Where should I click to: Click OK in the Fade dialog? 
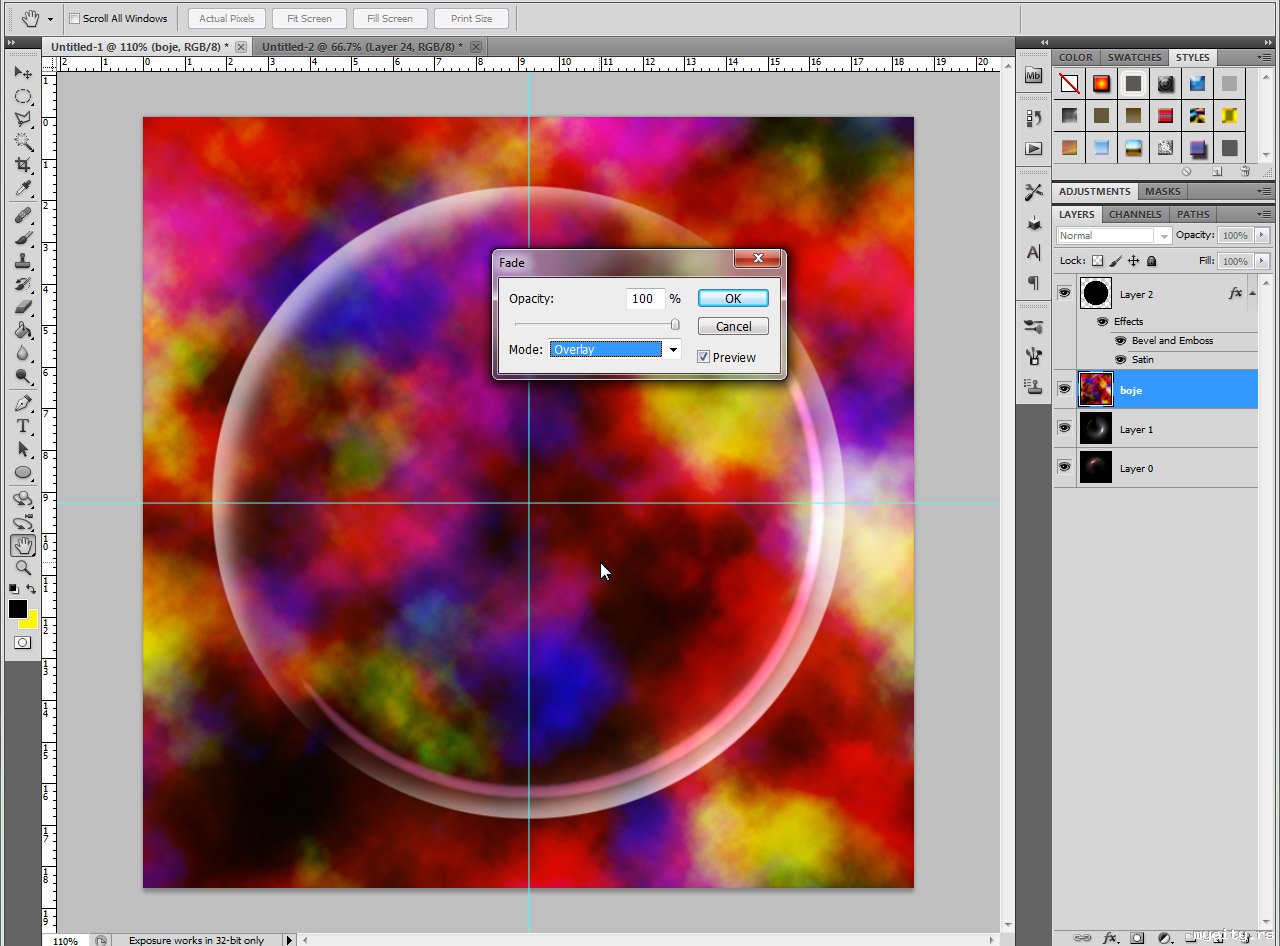[x=733, y=298]
